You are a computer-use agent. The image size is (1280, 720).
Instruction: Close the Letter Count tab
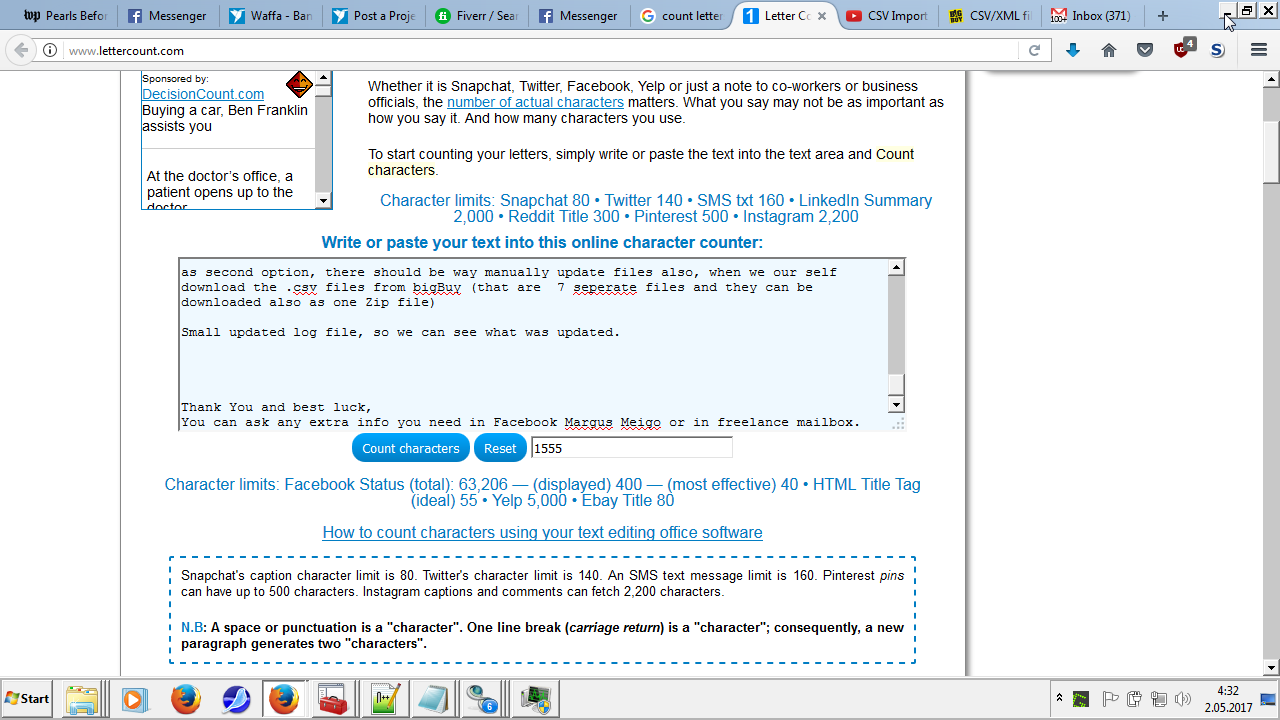820,16
